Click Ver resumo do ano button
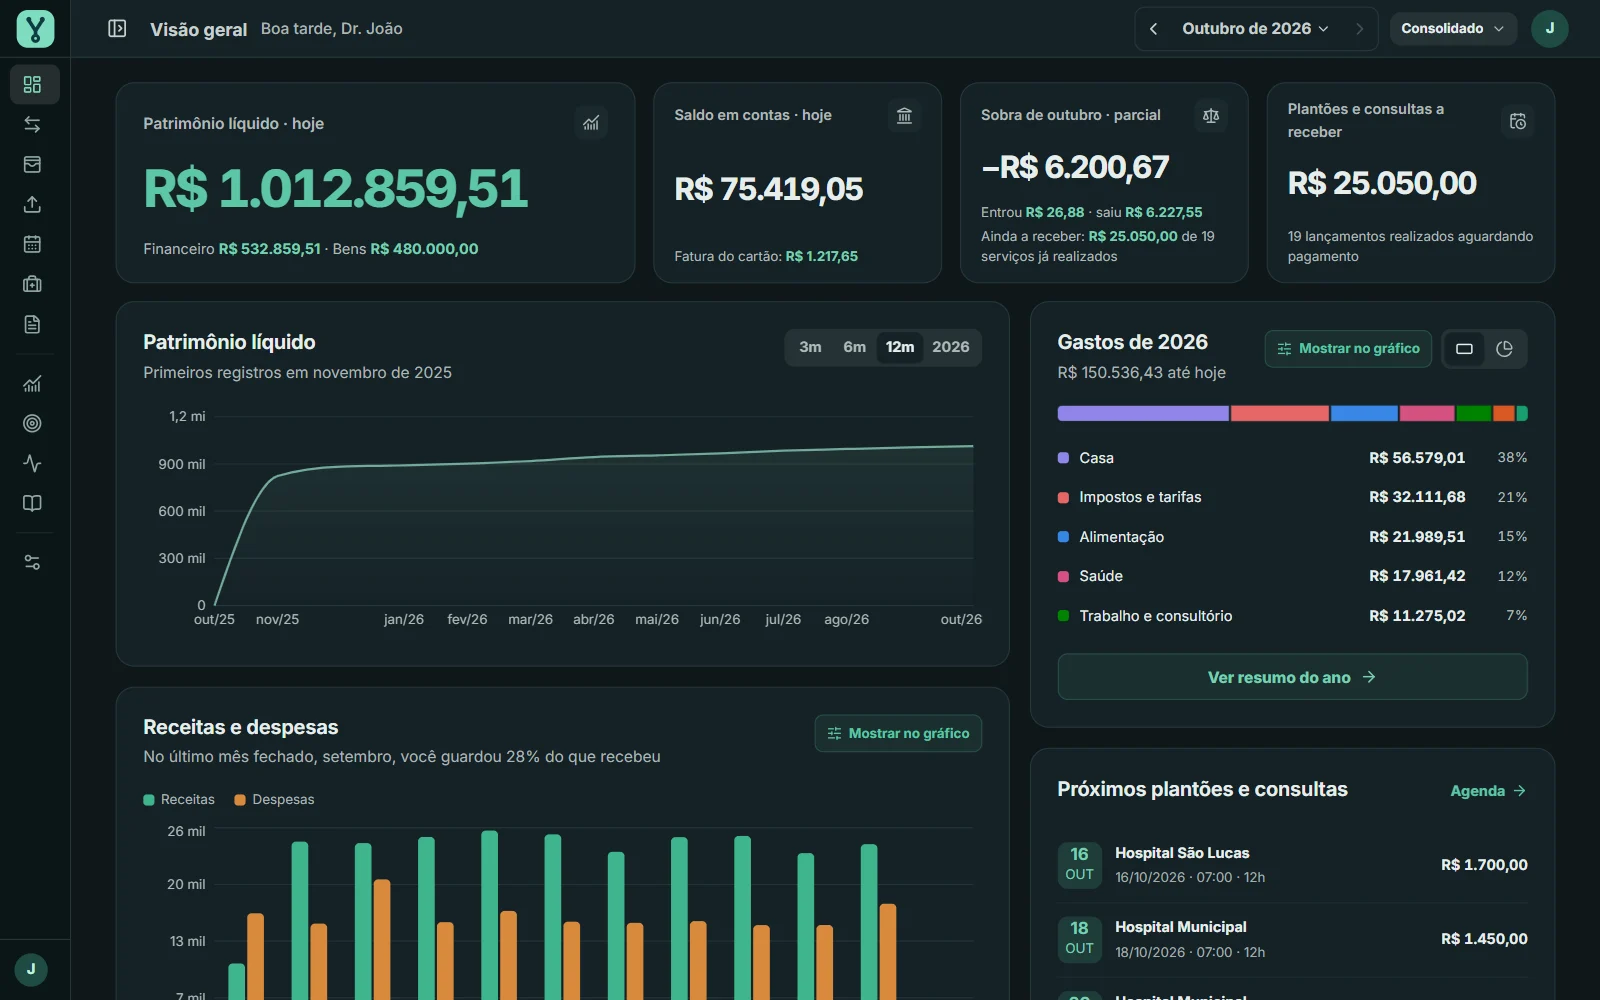 [1292, 677]
